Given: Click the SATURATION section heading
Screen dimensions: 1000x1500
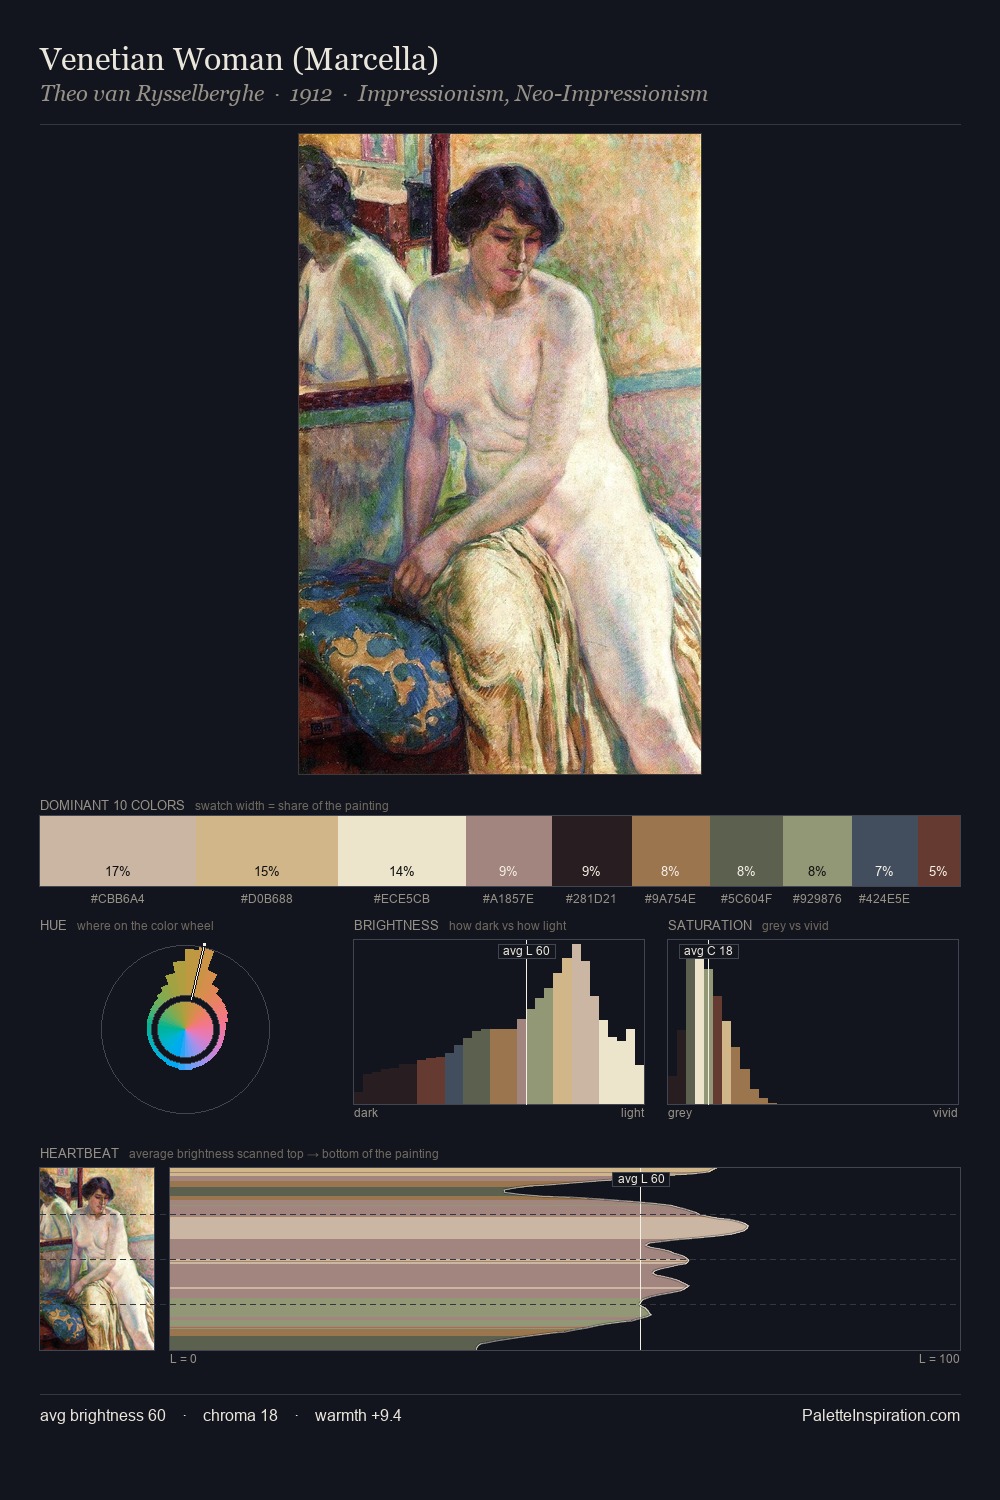Looking at the screenshot, I should pos(710,925).
